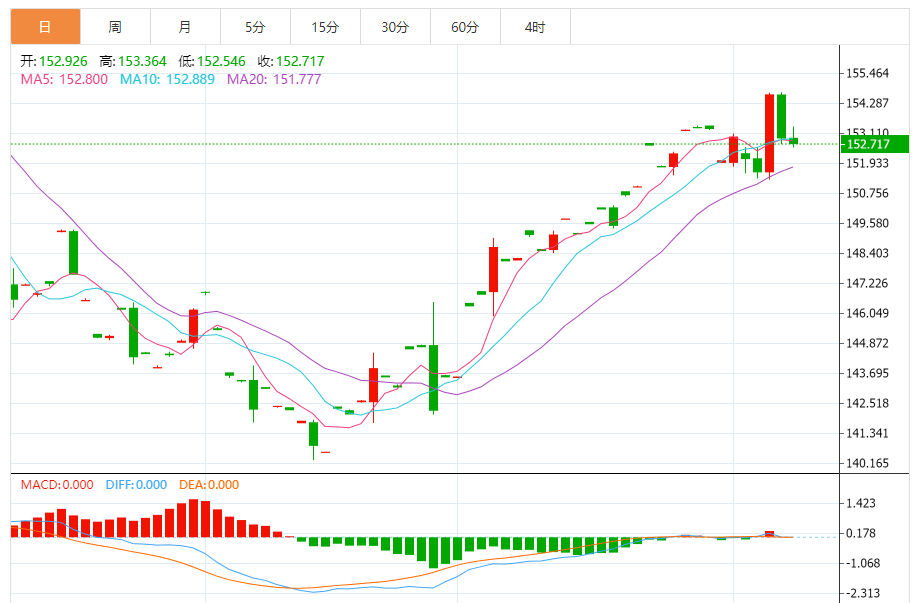Screen dimensions: 914x603
Task: Click the tall red candlestick near 154.287
Action: click(769, 134)
